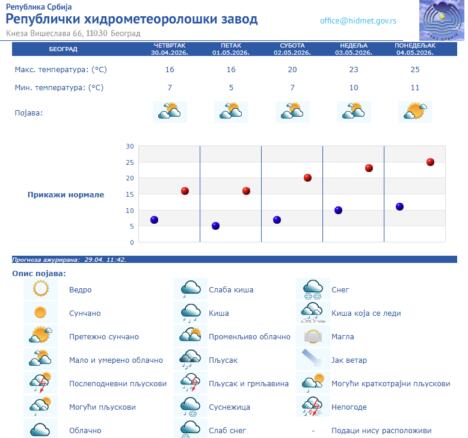Image resolution: width=468 pixels, height=438 pixels.
Task: Click the Магла legend label
Action: 343,337
